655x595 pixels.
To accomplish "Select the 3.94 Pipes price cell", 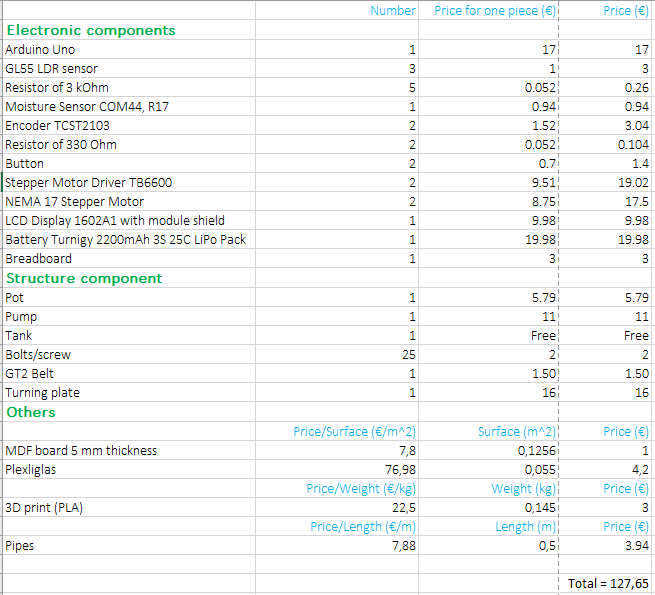I will click(605, 545).
